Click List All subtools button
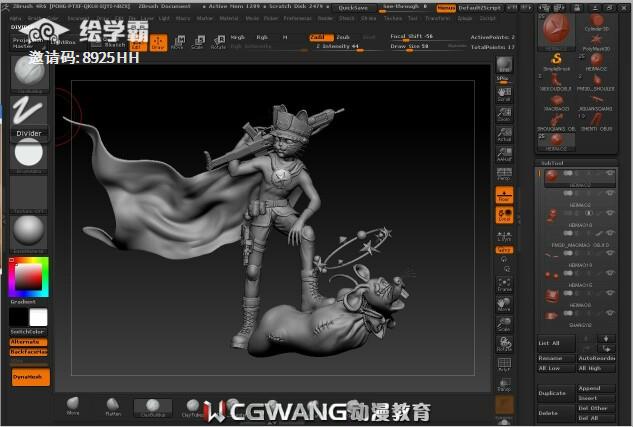The height and width of the screenshot is (427, 633). point(555,343)
